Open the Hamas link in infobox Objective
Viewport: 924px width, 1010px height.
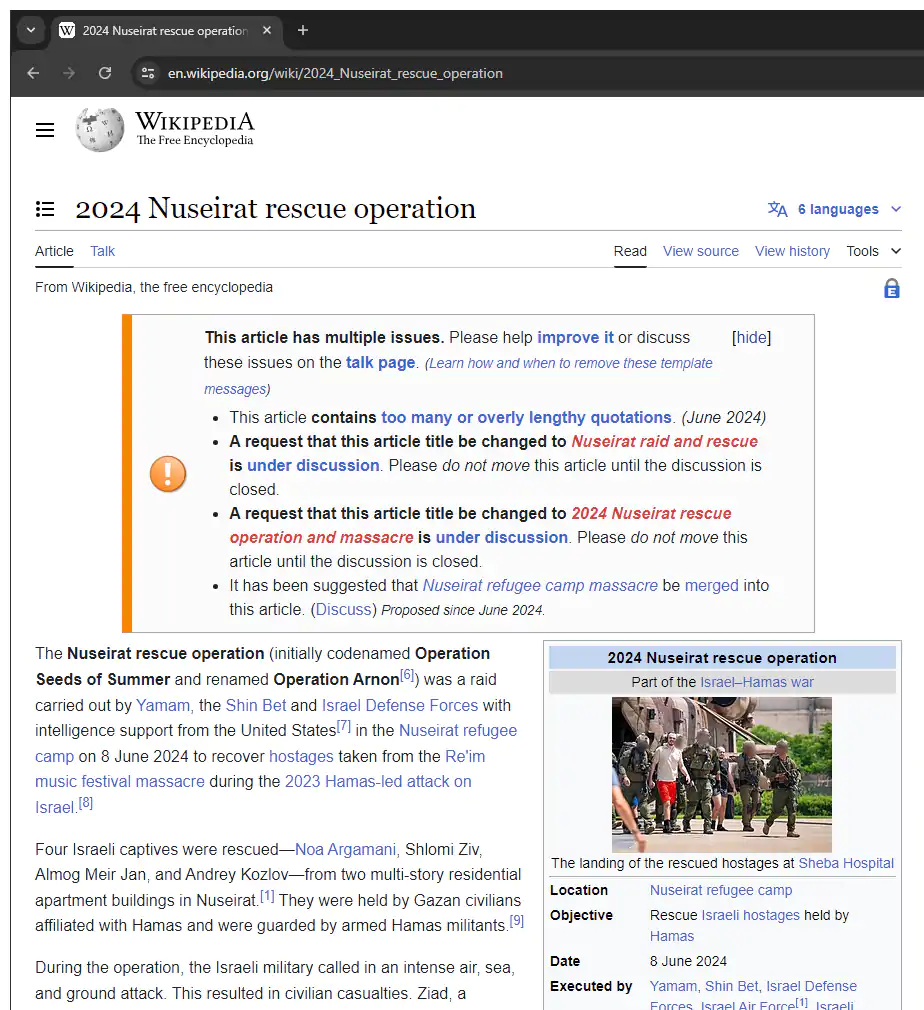[x=672, y=936]
